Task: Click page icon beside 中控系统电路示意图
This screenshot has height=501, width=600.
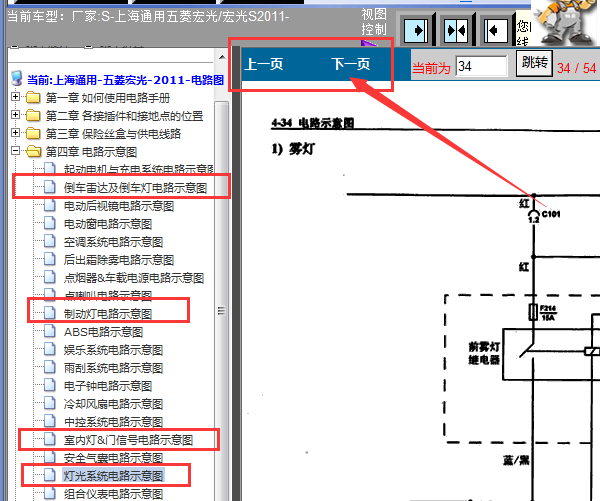Action: tap(49, 421)
